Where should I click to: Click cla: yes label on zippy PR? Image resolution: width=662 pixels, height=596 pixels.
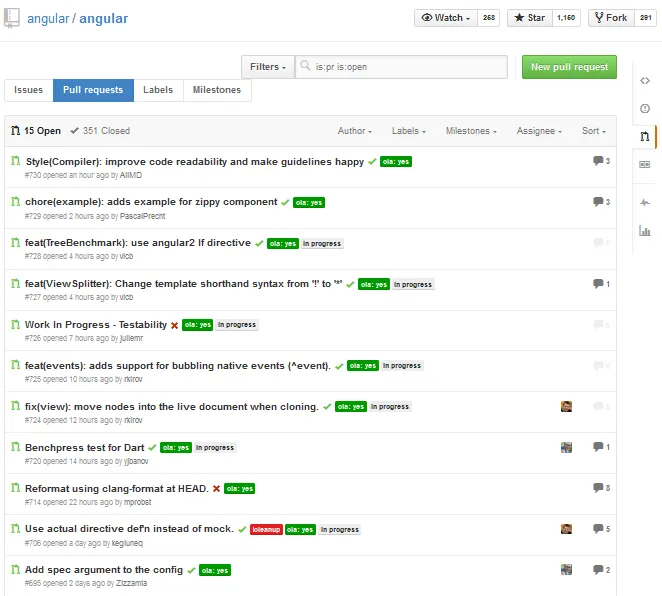tap(309, 203)
